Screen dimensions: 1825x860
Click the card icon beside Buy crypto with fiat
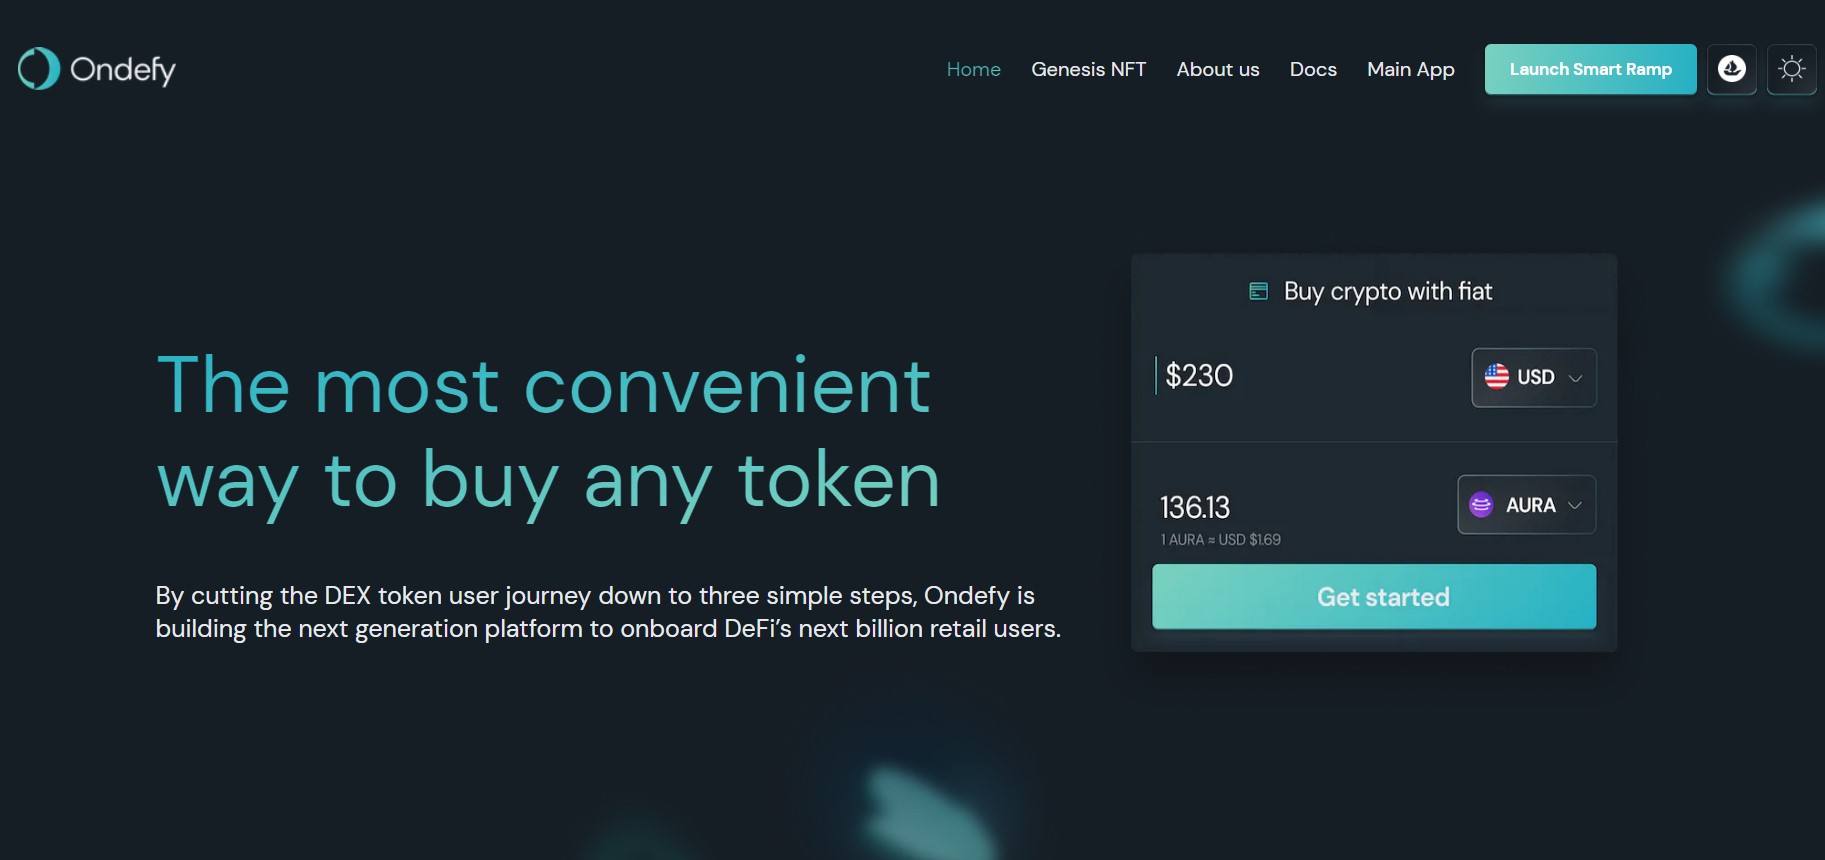[1259, 291]
